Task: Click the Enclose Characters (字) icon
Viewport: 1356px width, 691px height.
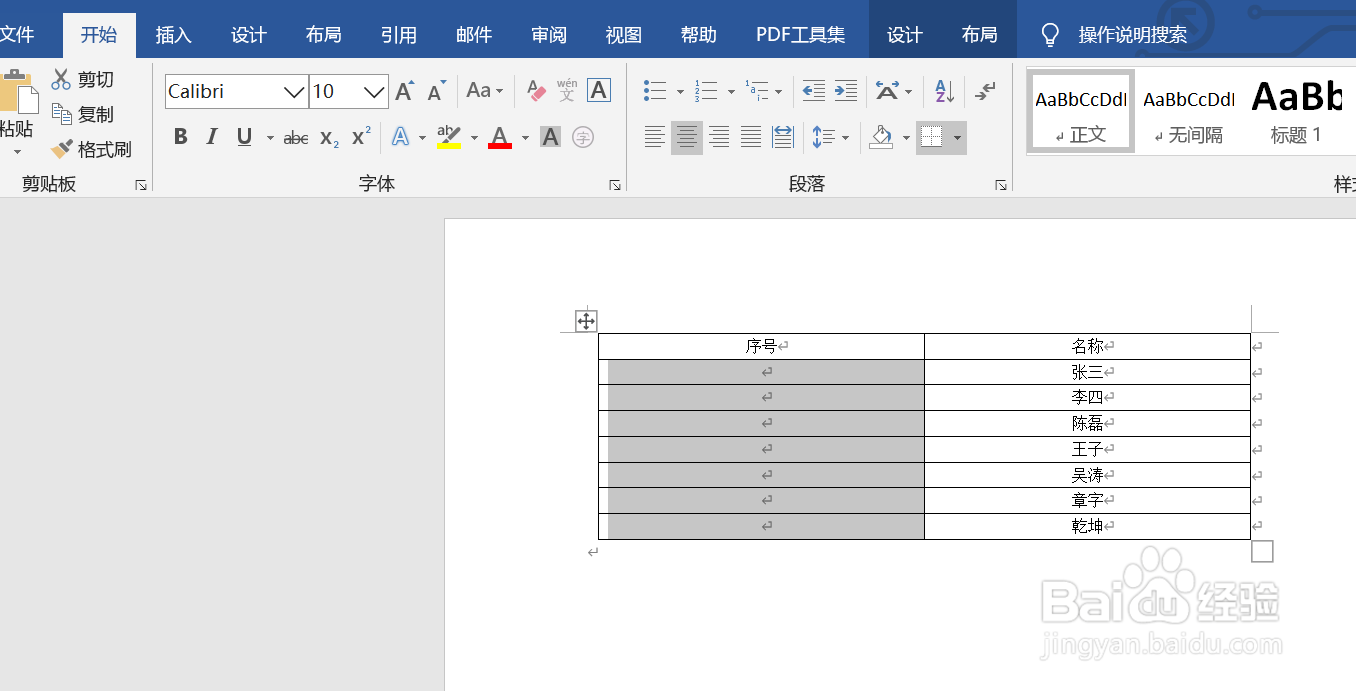Action: [x=583, y=137]
